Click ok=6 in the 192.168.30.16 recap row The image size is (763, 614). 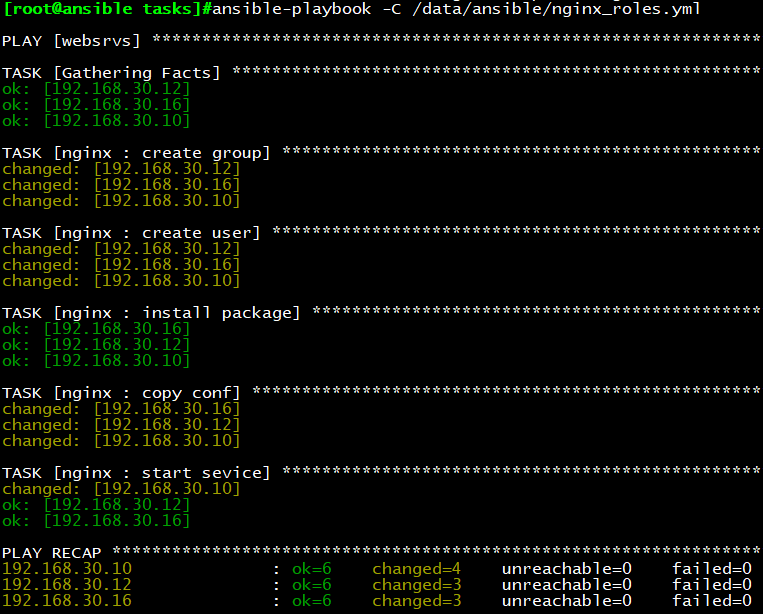[x=312, y=601]
